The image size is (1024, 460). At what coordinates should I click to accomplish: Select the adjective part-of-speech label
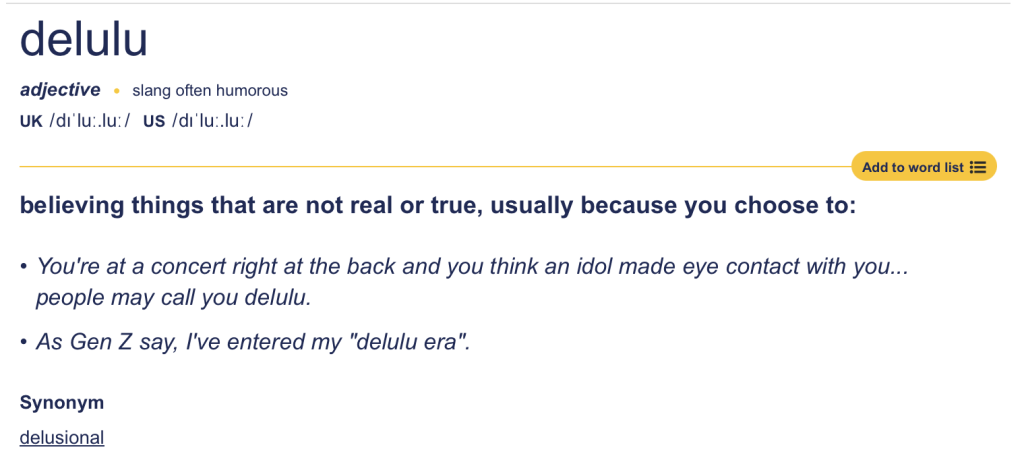tap(60, 90)
